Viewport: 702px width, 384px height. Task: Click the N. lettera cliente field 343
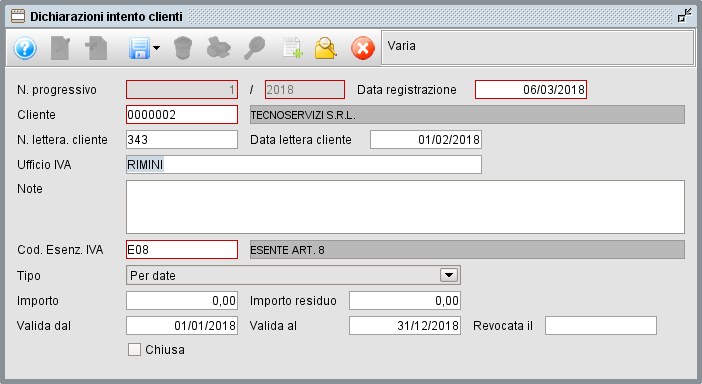point(182,140)
